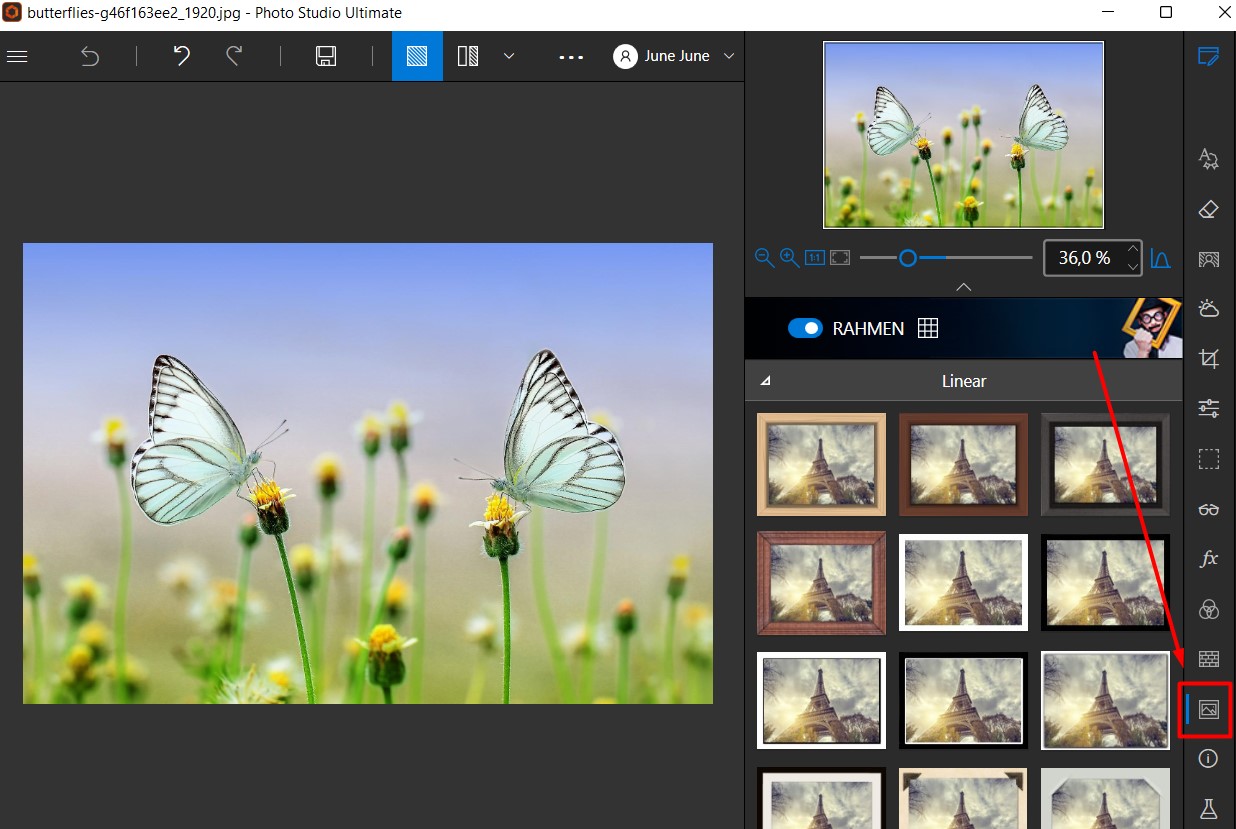This screenshot has width=1236, height=829.
Task: Apply the cream frame with photo corners
Action: pos(963,798)
